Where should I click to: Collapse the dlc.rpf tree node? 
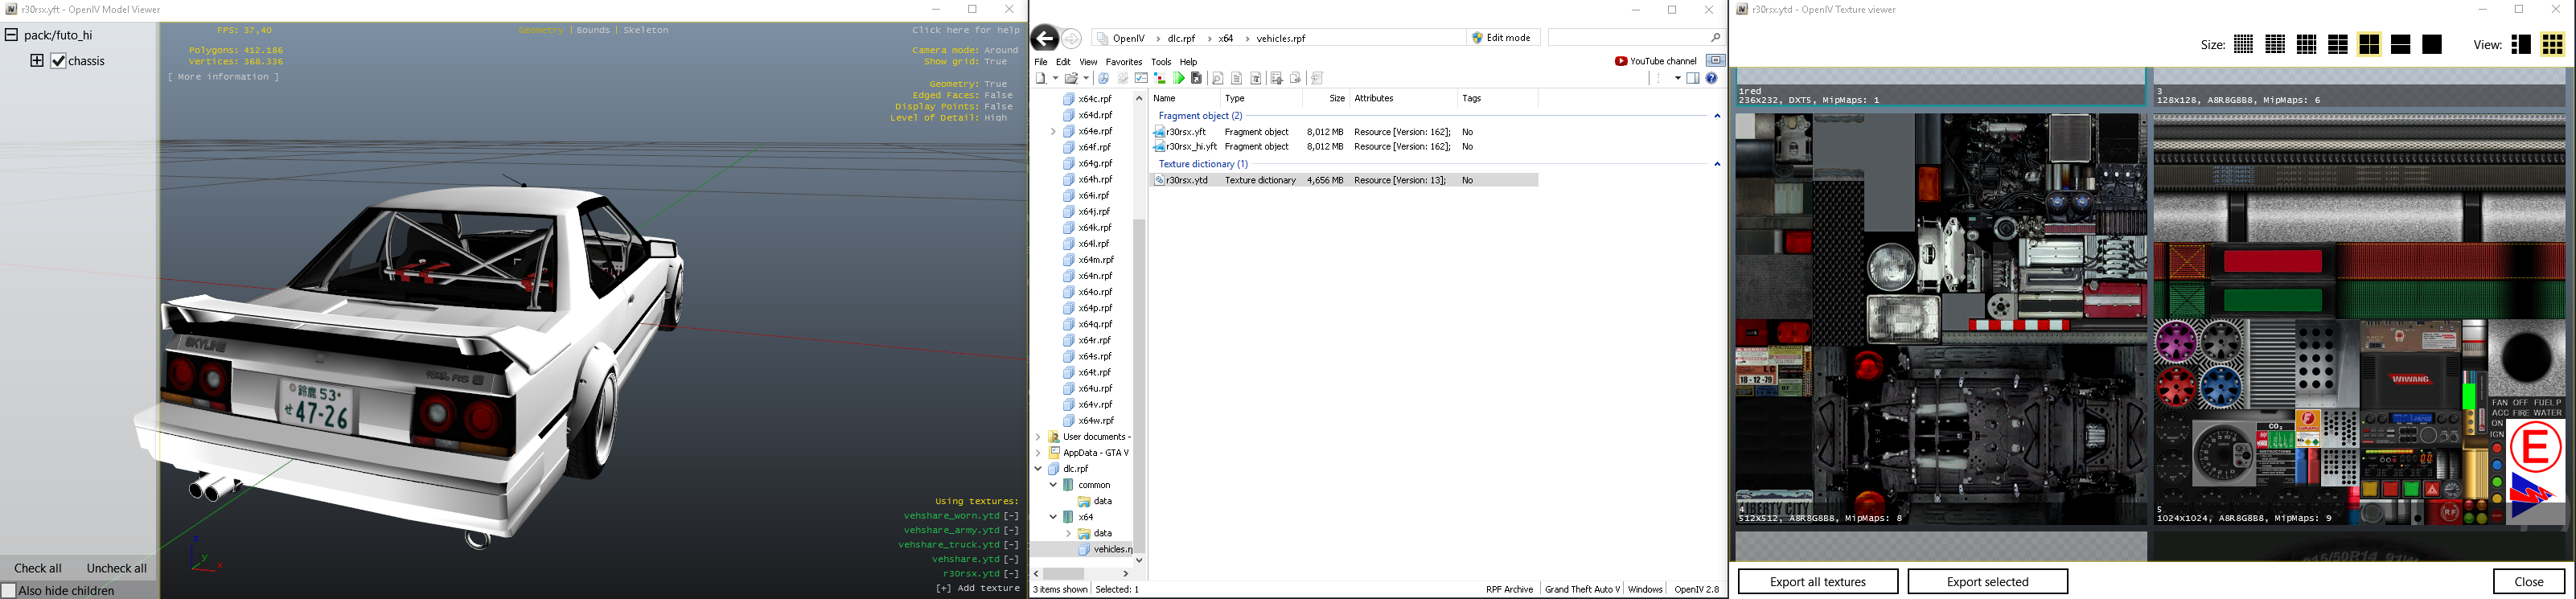[x=1038, y=469]
